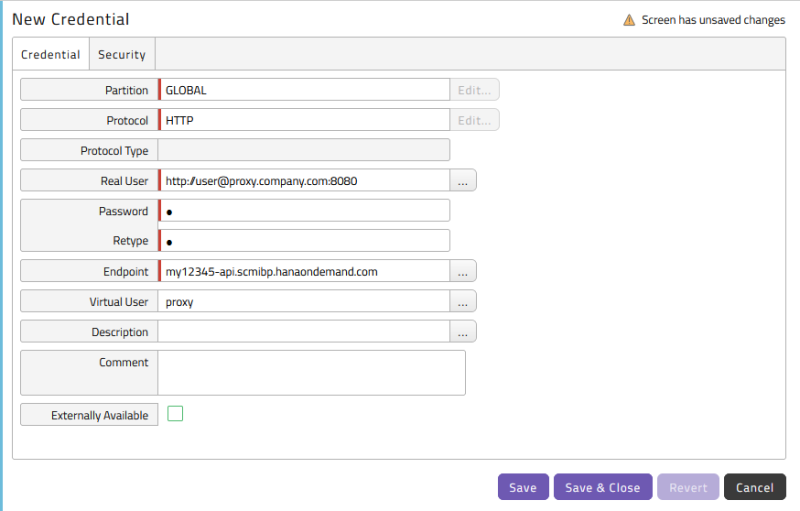Focus the Partition field containing GLOBAL
The width and height of the screenshot is (800, 511).
pyautogui.click(x=304, y=90)
